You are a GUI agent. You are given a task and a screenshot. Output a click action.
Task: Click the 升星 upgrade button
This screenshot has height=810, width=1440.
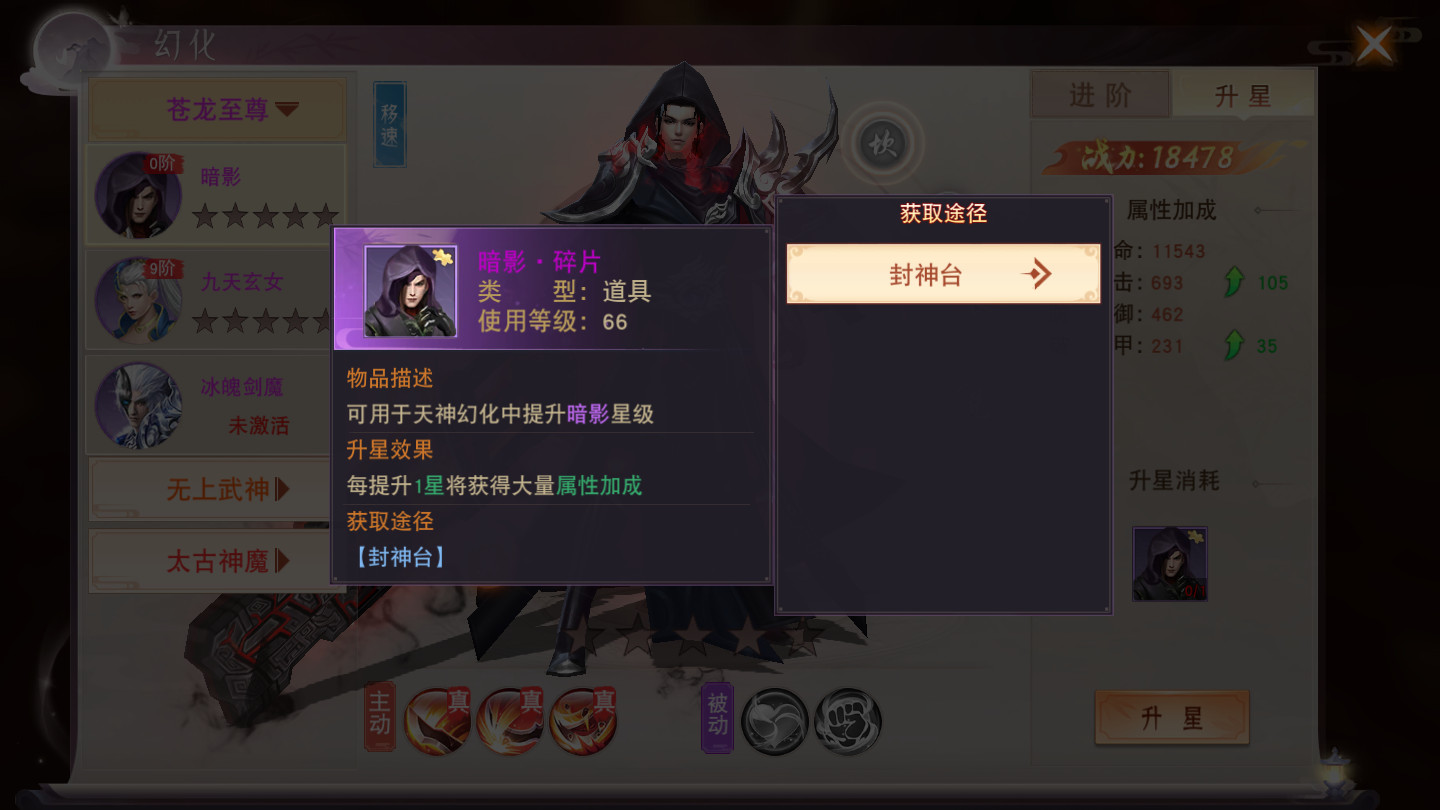click(x=1172, y=717)
